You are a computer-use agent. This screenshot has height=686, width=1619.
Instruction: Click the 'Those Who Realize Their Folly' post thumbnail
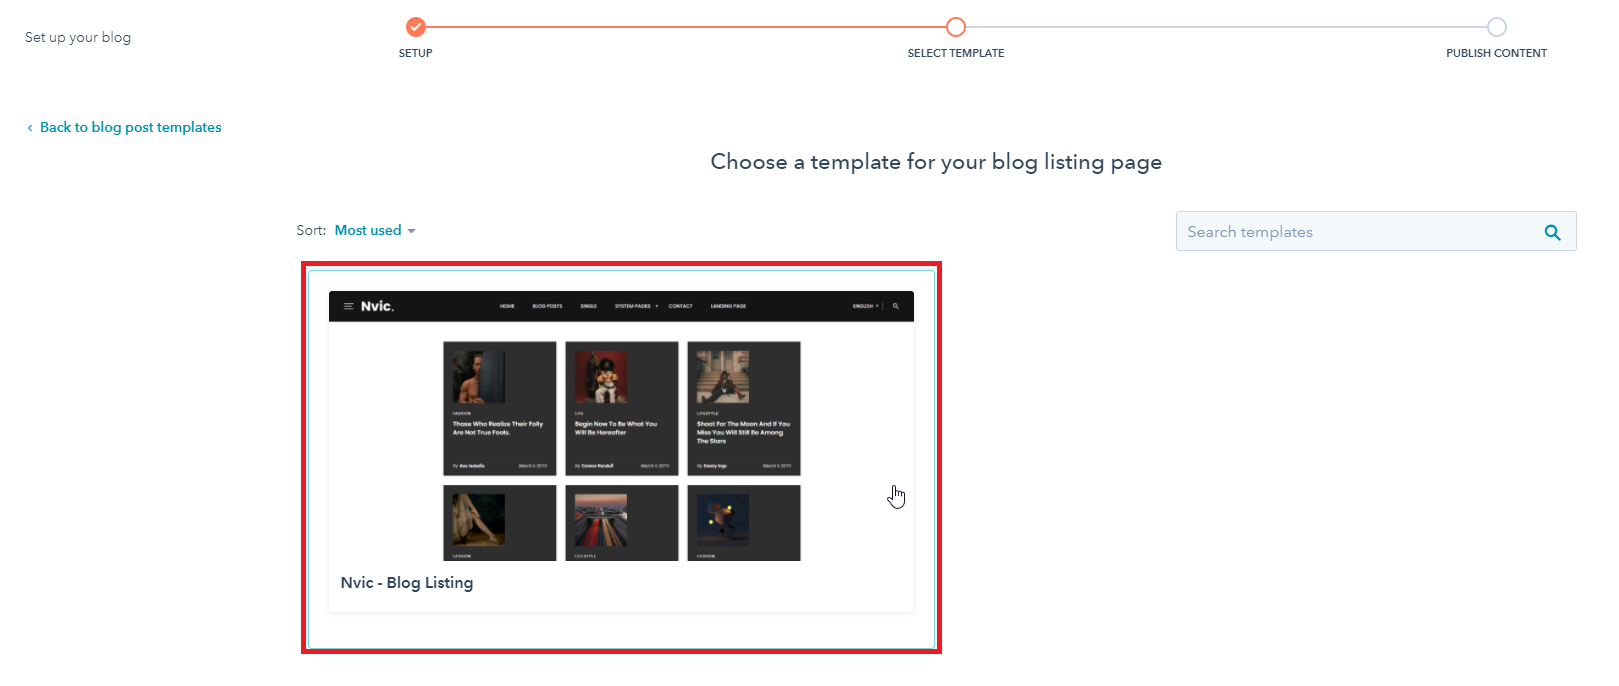[478, 376]
